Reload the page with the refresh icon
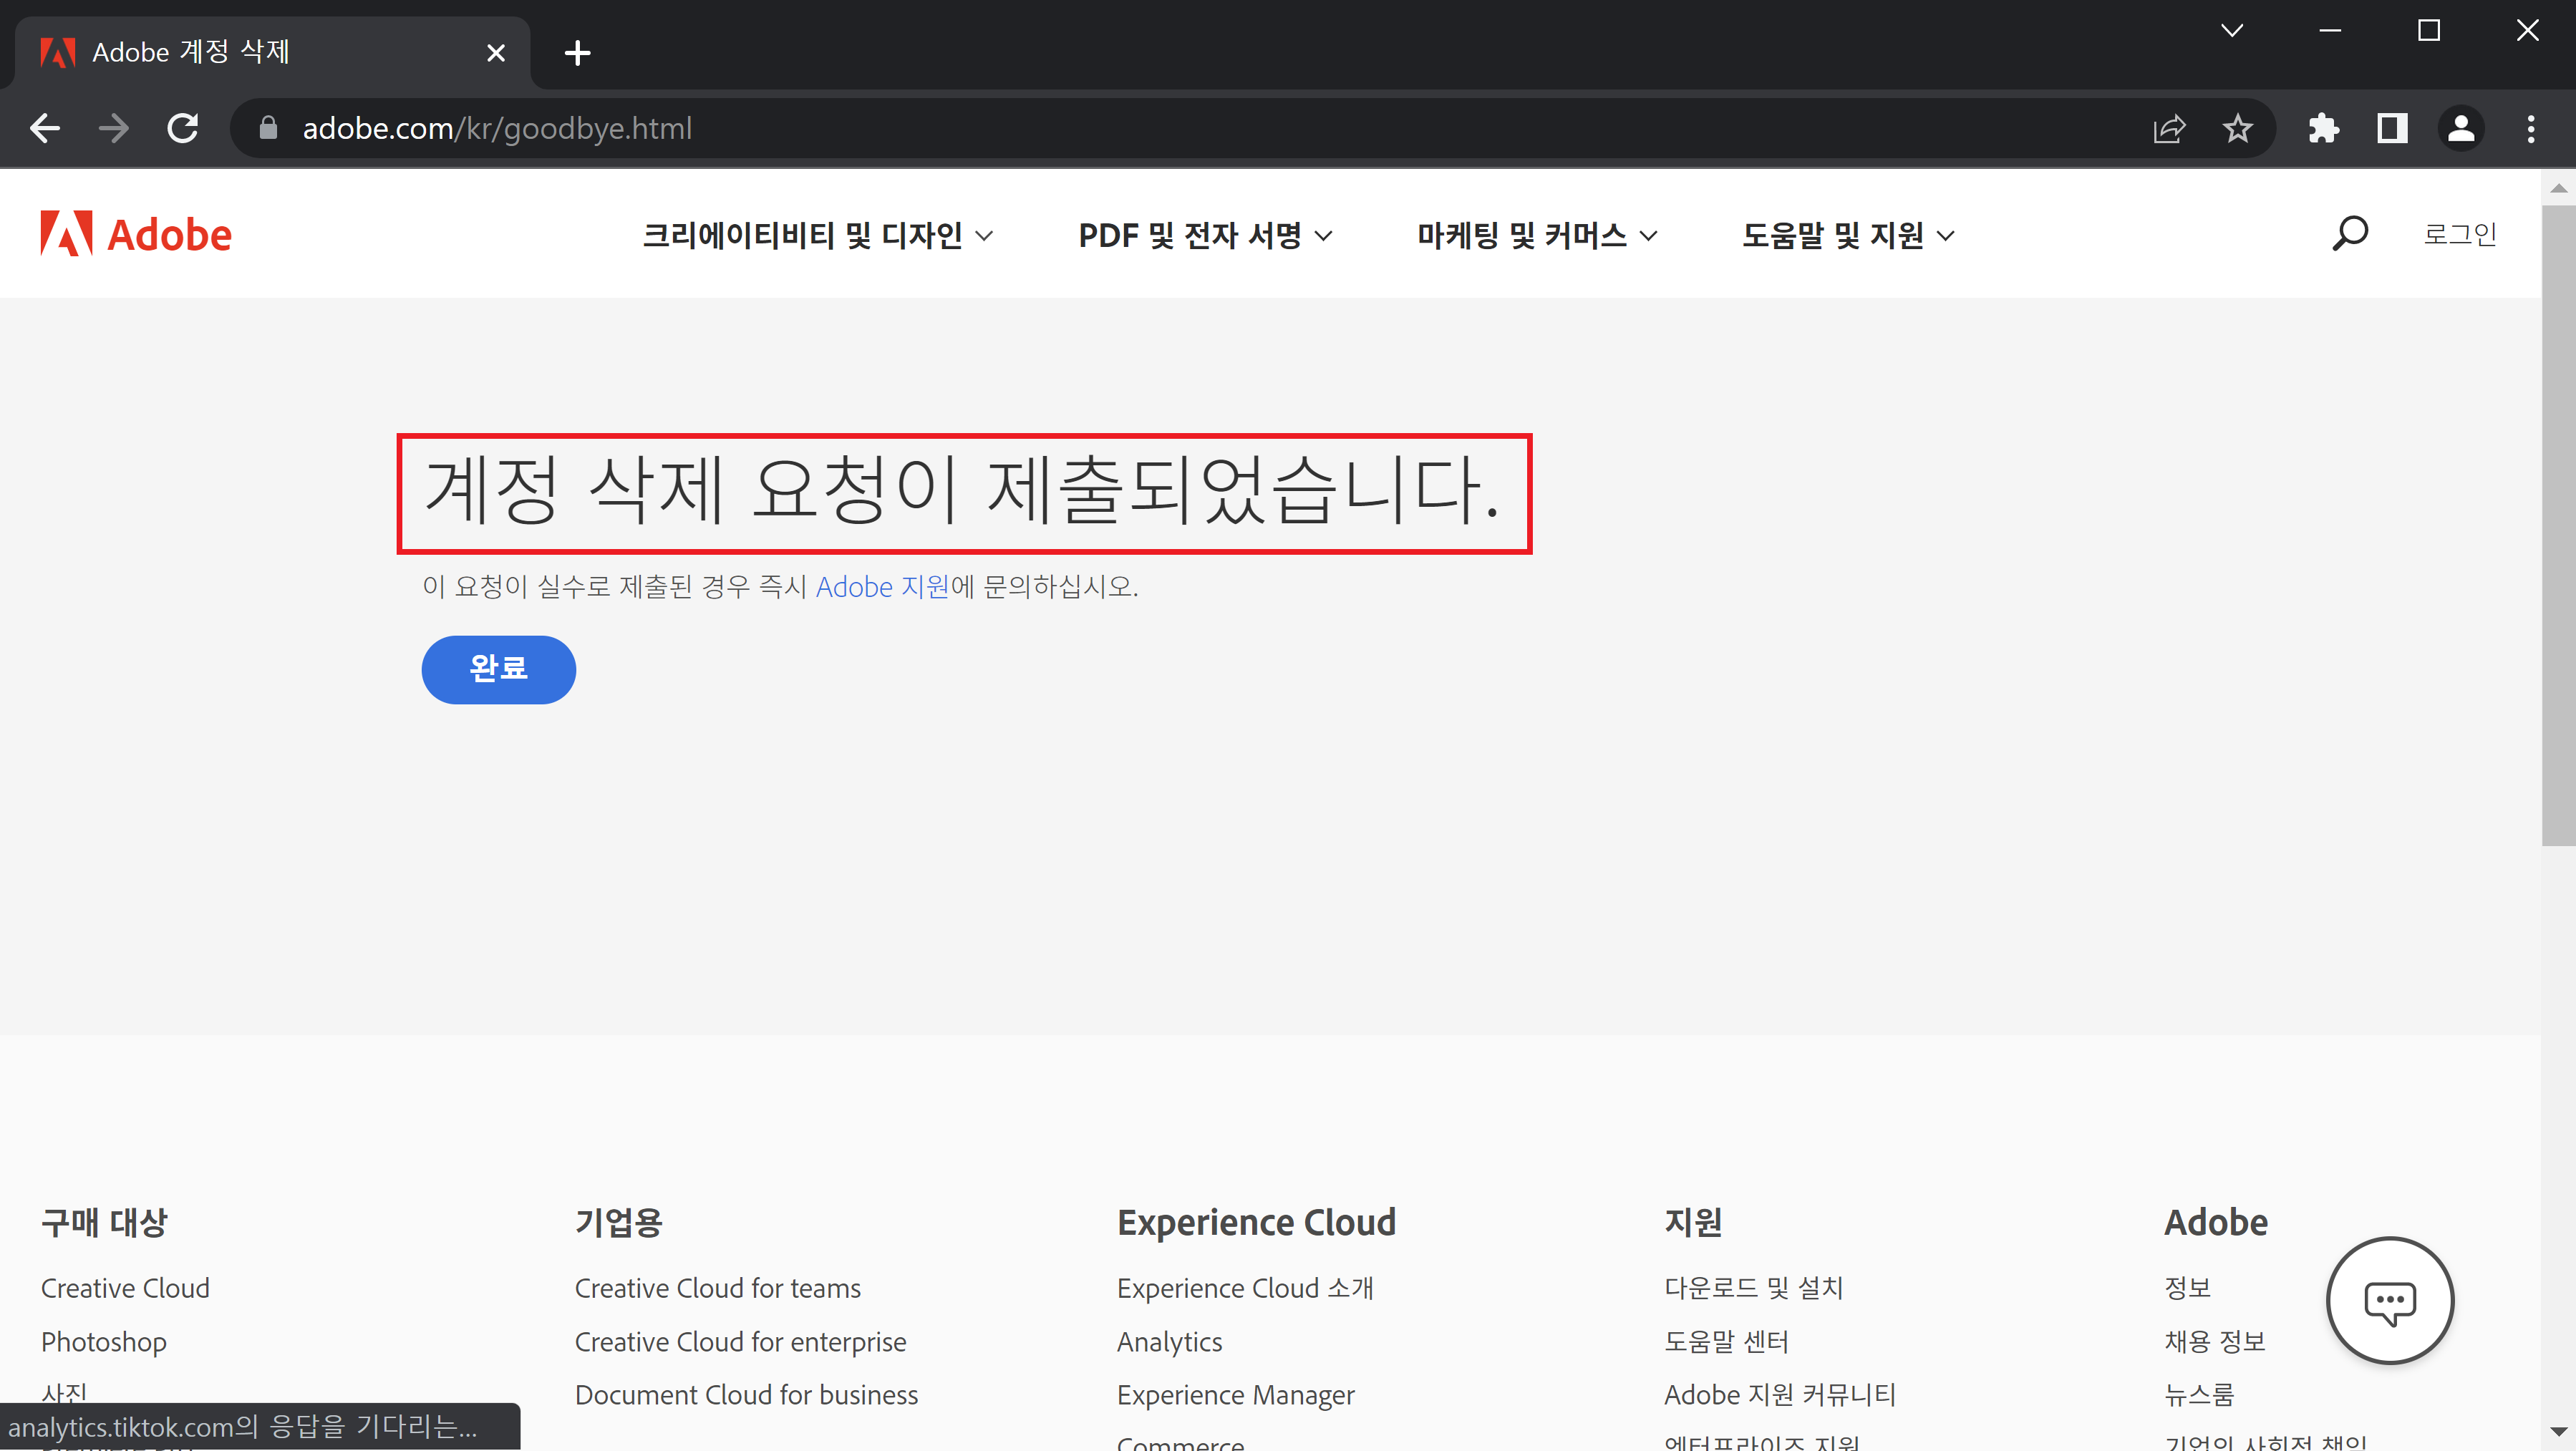Screen dimensions: 2576x1451 [x=183, y=128]
